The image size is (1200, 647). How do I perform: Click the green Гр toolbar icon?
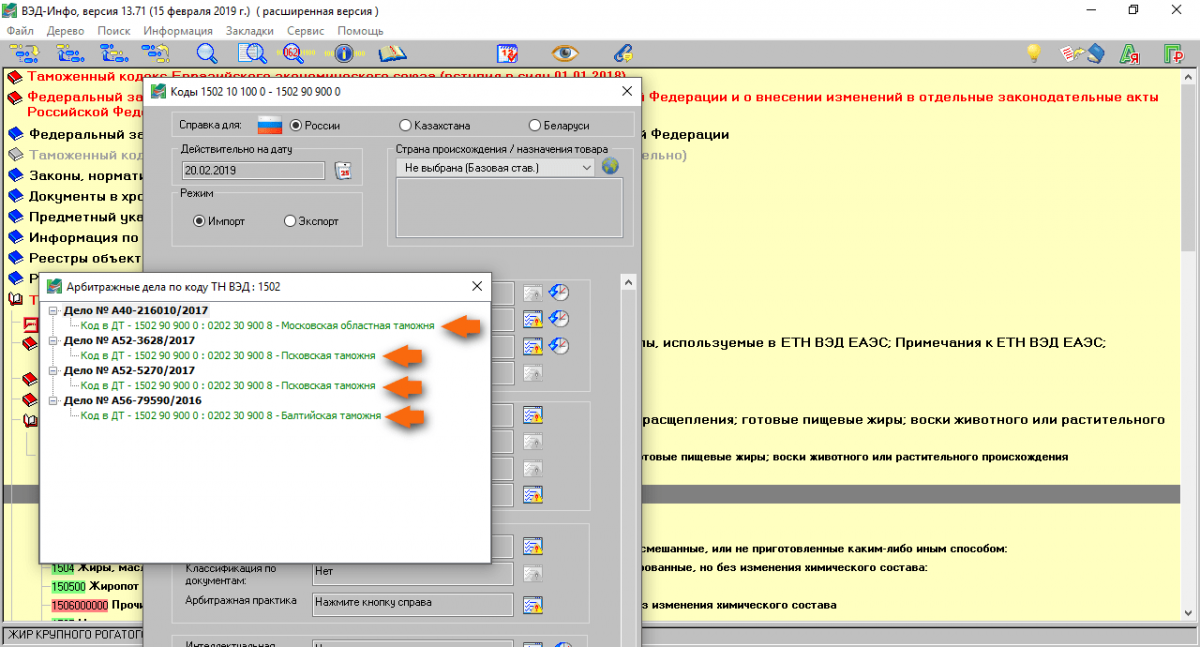[x=1174, y=53]
